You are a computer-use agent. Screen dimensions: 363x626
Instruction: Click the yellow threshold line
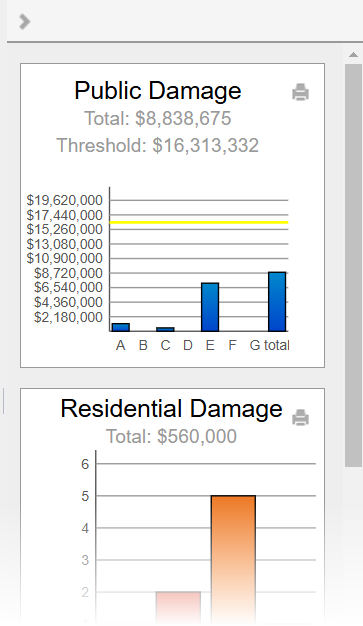[x=199, y=222]
